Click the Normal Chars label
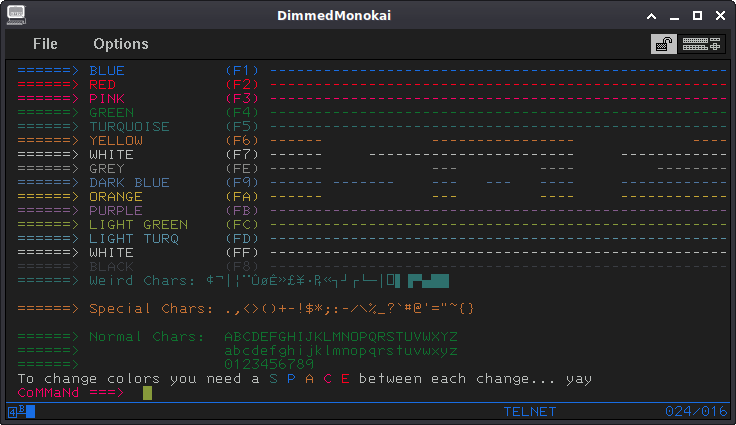This screenshot has height=425, width=736. click(x=147, y=337)
